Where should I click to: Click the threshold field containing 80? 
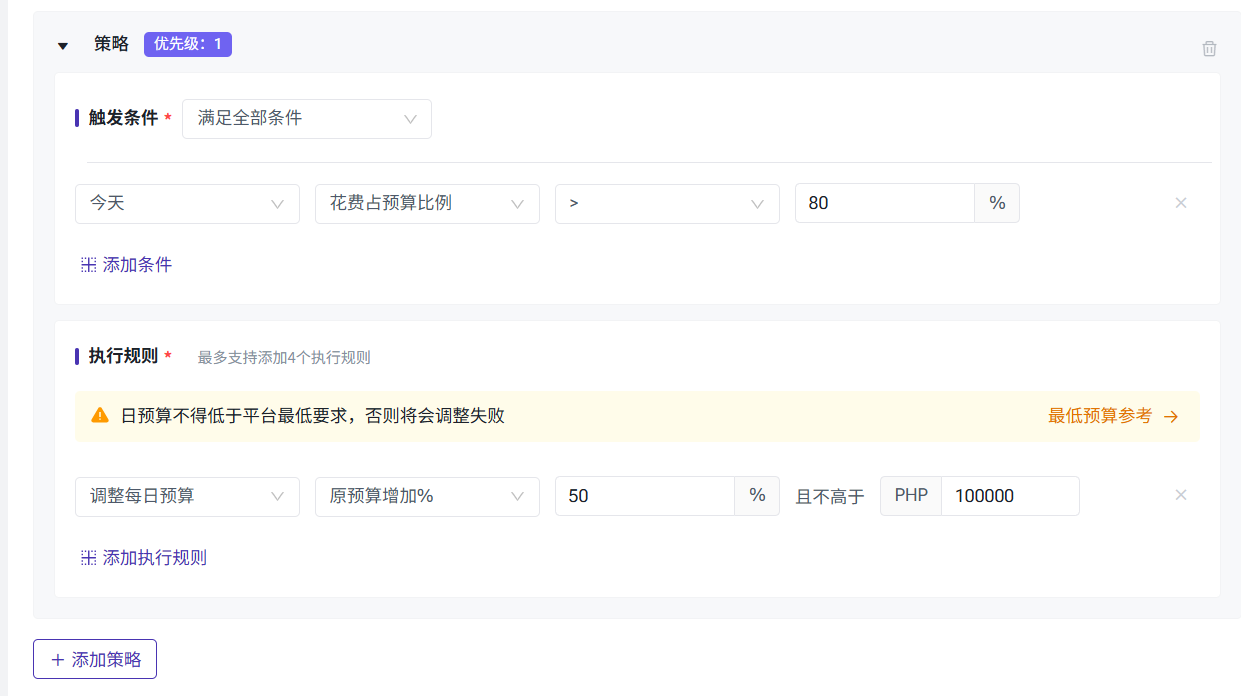pyautogui.click(x=884, y=203)
